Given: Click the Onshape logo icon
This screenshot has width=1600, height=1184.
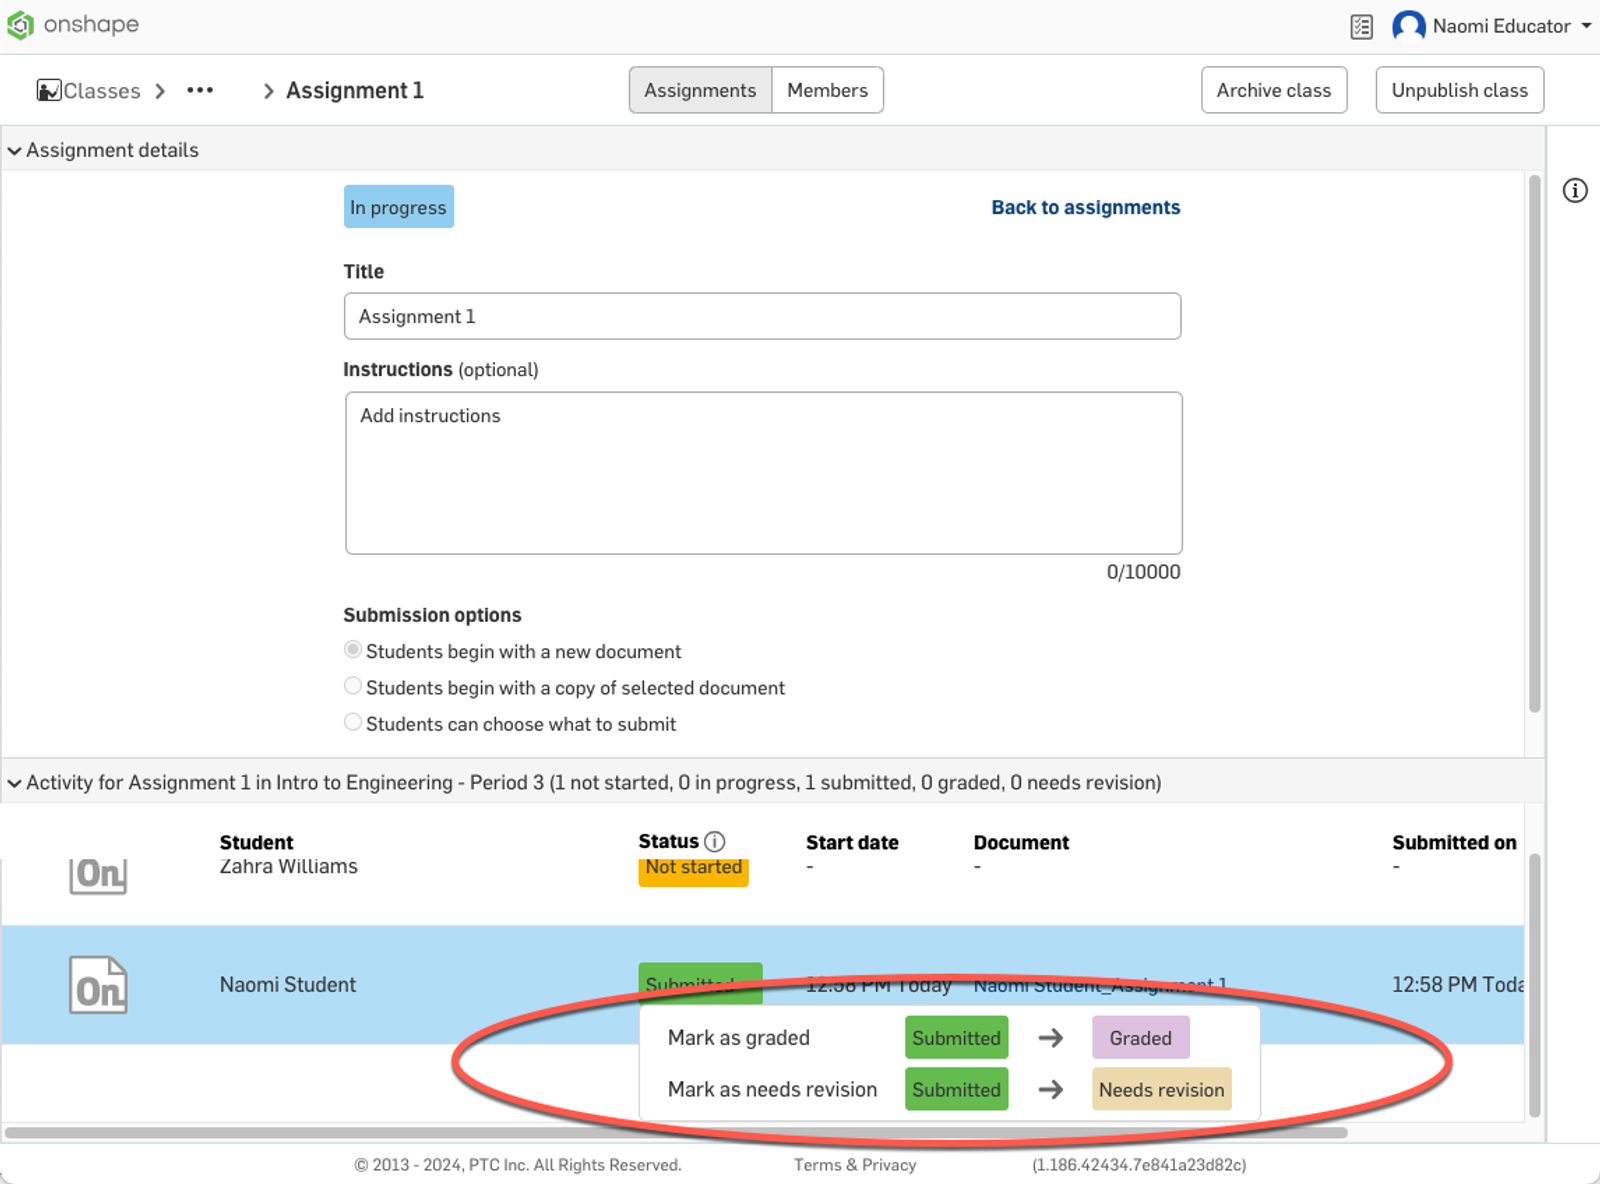Looking at the screenshot, I should tap(21, 25).
